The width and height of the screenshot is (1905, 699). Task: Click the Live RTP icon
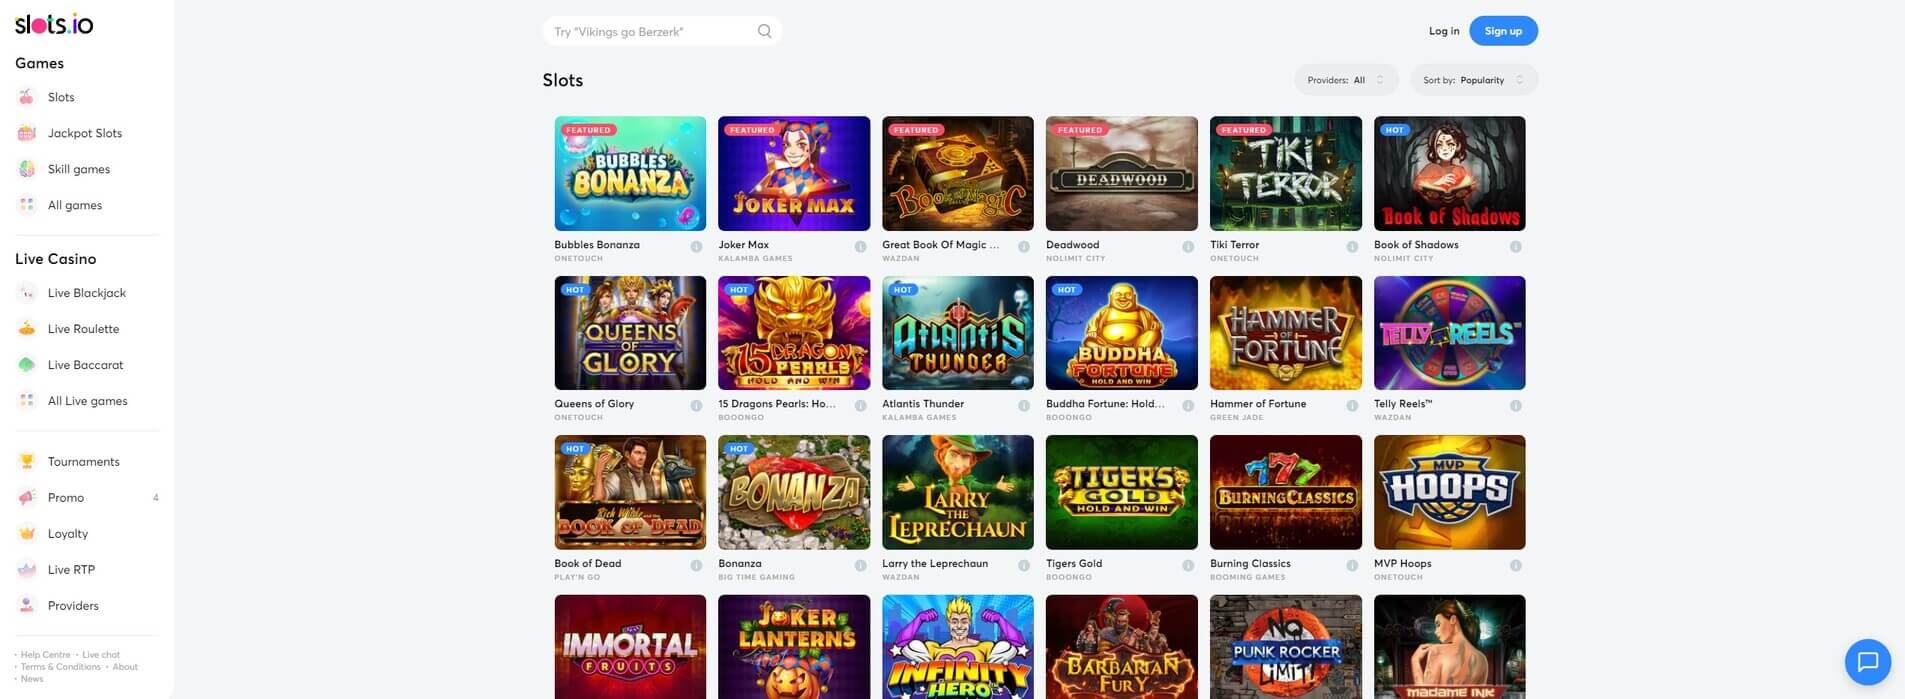[x=27, y=570]
